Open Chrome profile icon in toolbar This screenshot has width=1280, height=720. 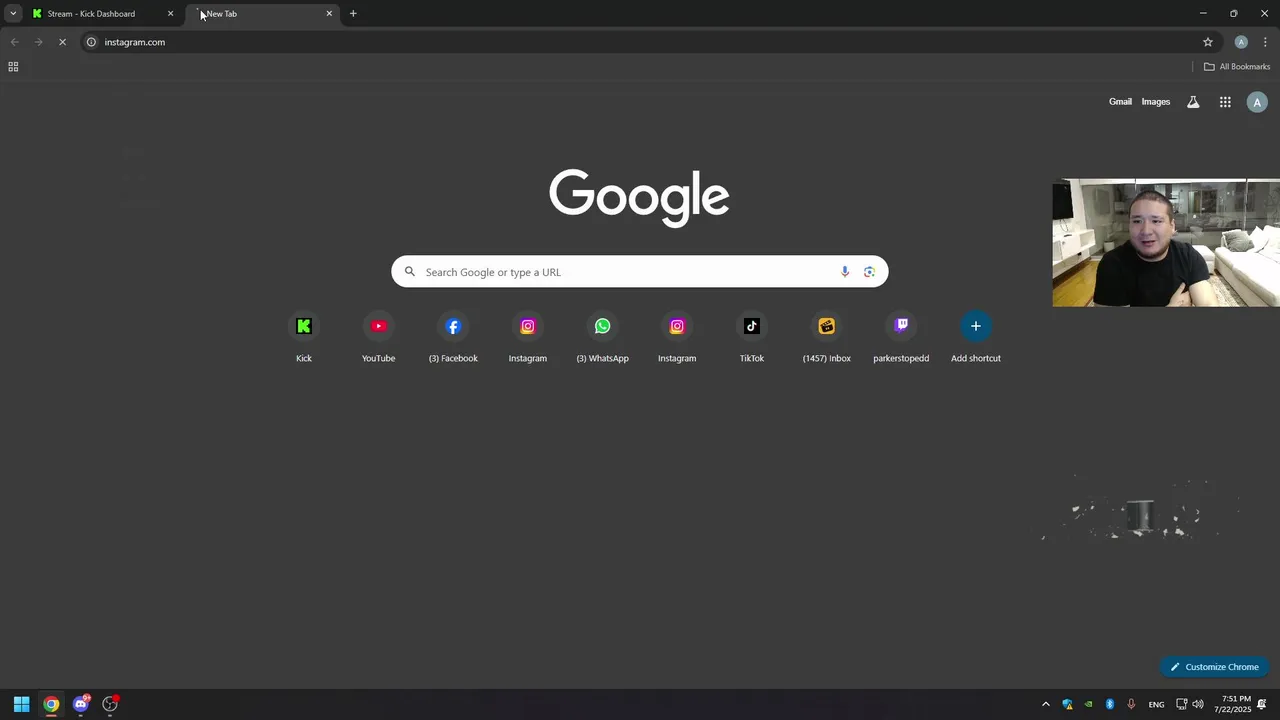[x=1241, y=42]
